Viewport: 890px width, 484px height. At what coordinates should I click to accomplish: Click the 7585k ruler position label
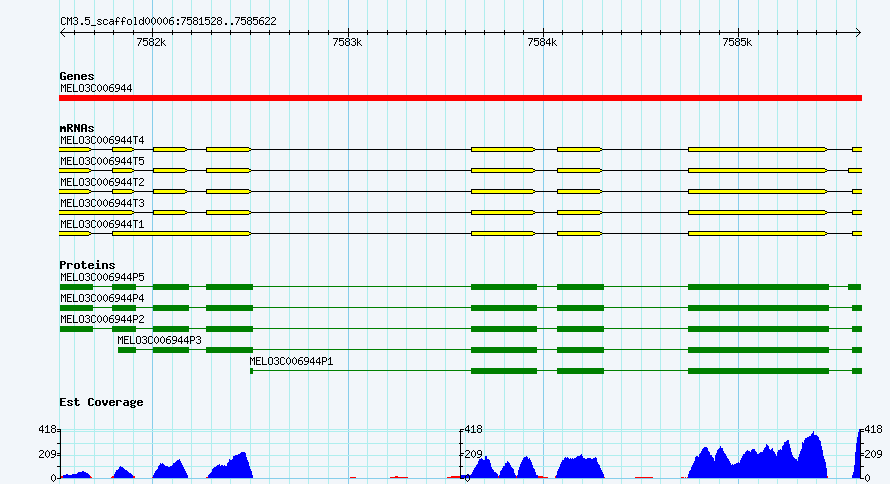pyautogui.click(x=737, y=43)
